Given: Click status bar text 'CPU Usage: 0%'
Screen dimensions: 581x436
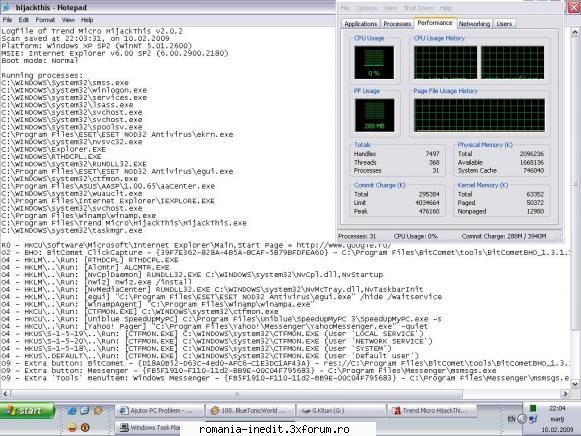Looking at the screenshot, I should [415, 236].
